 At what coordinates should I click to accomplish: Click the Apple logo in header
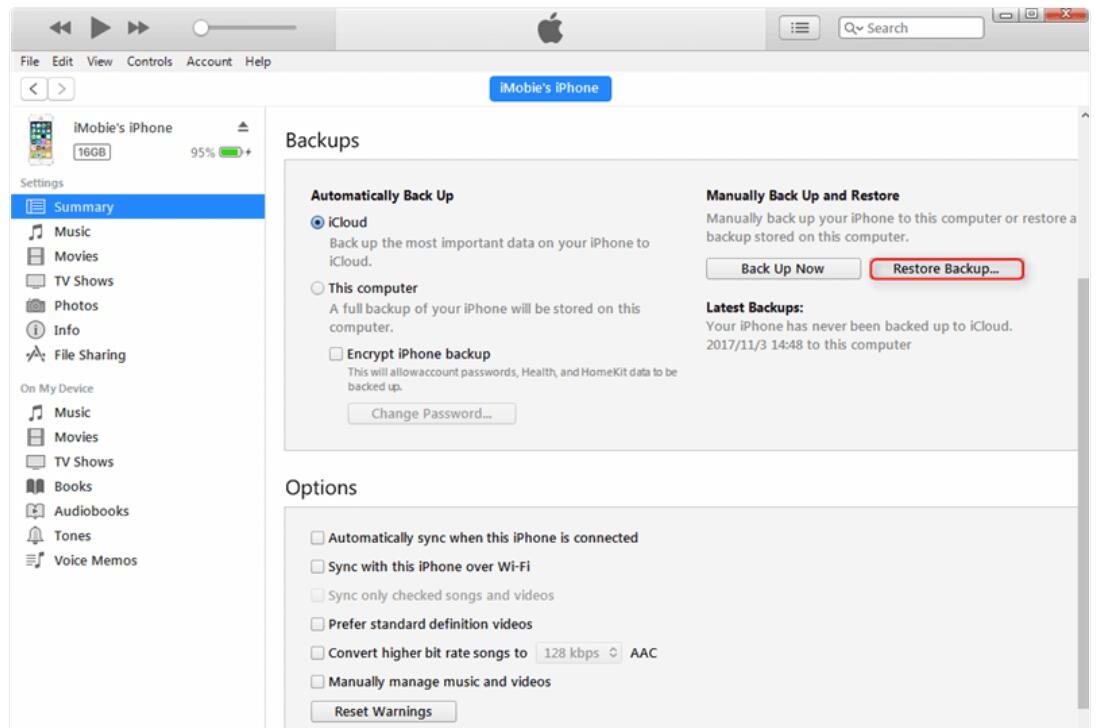click(550, 28)
